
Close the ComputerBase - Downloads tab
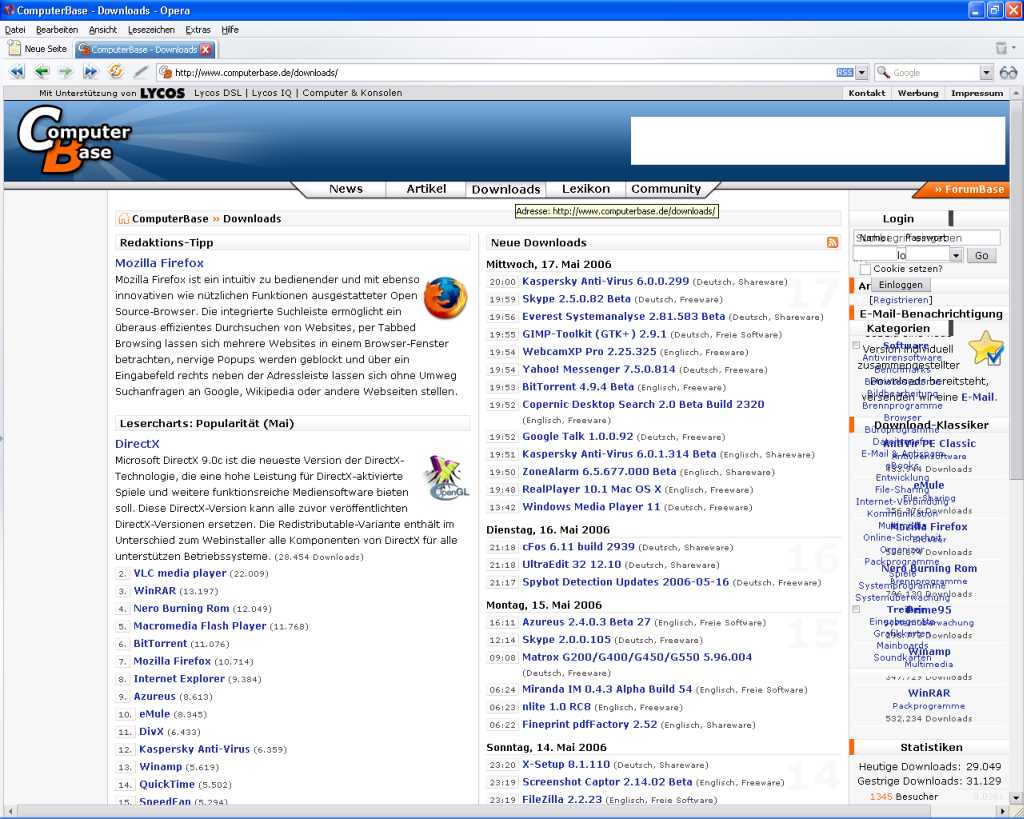pos(206,49)
